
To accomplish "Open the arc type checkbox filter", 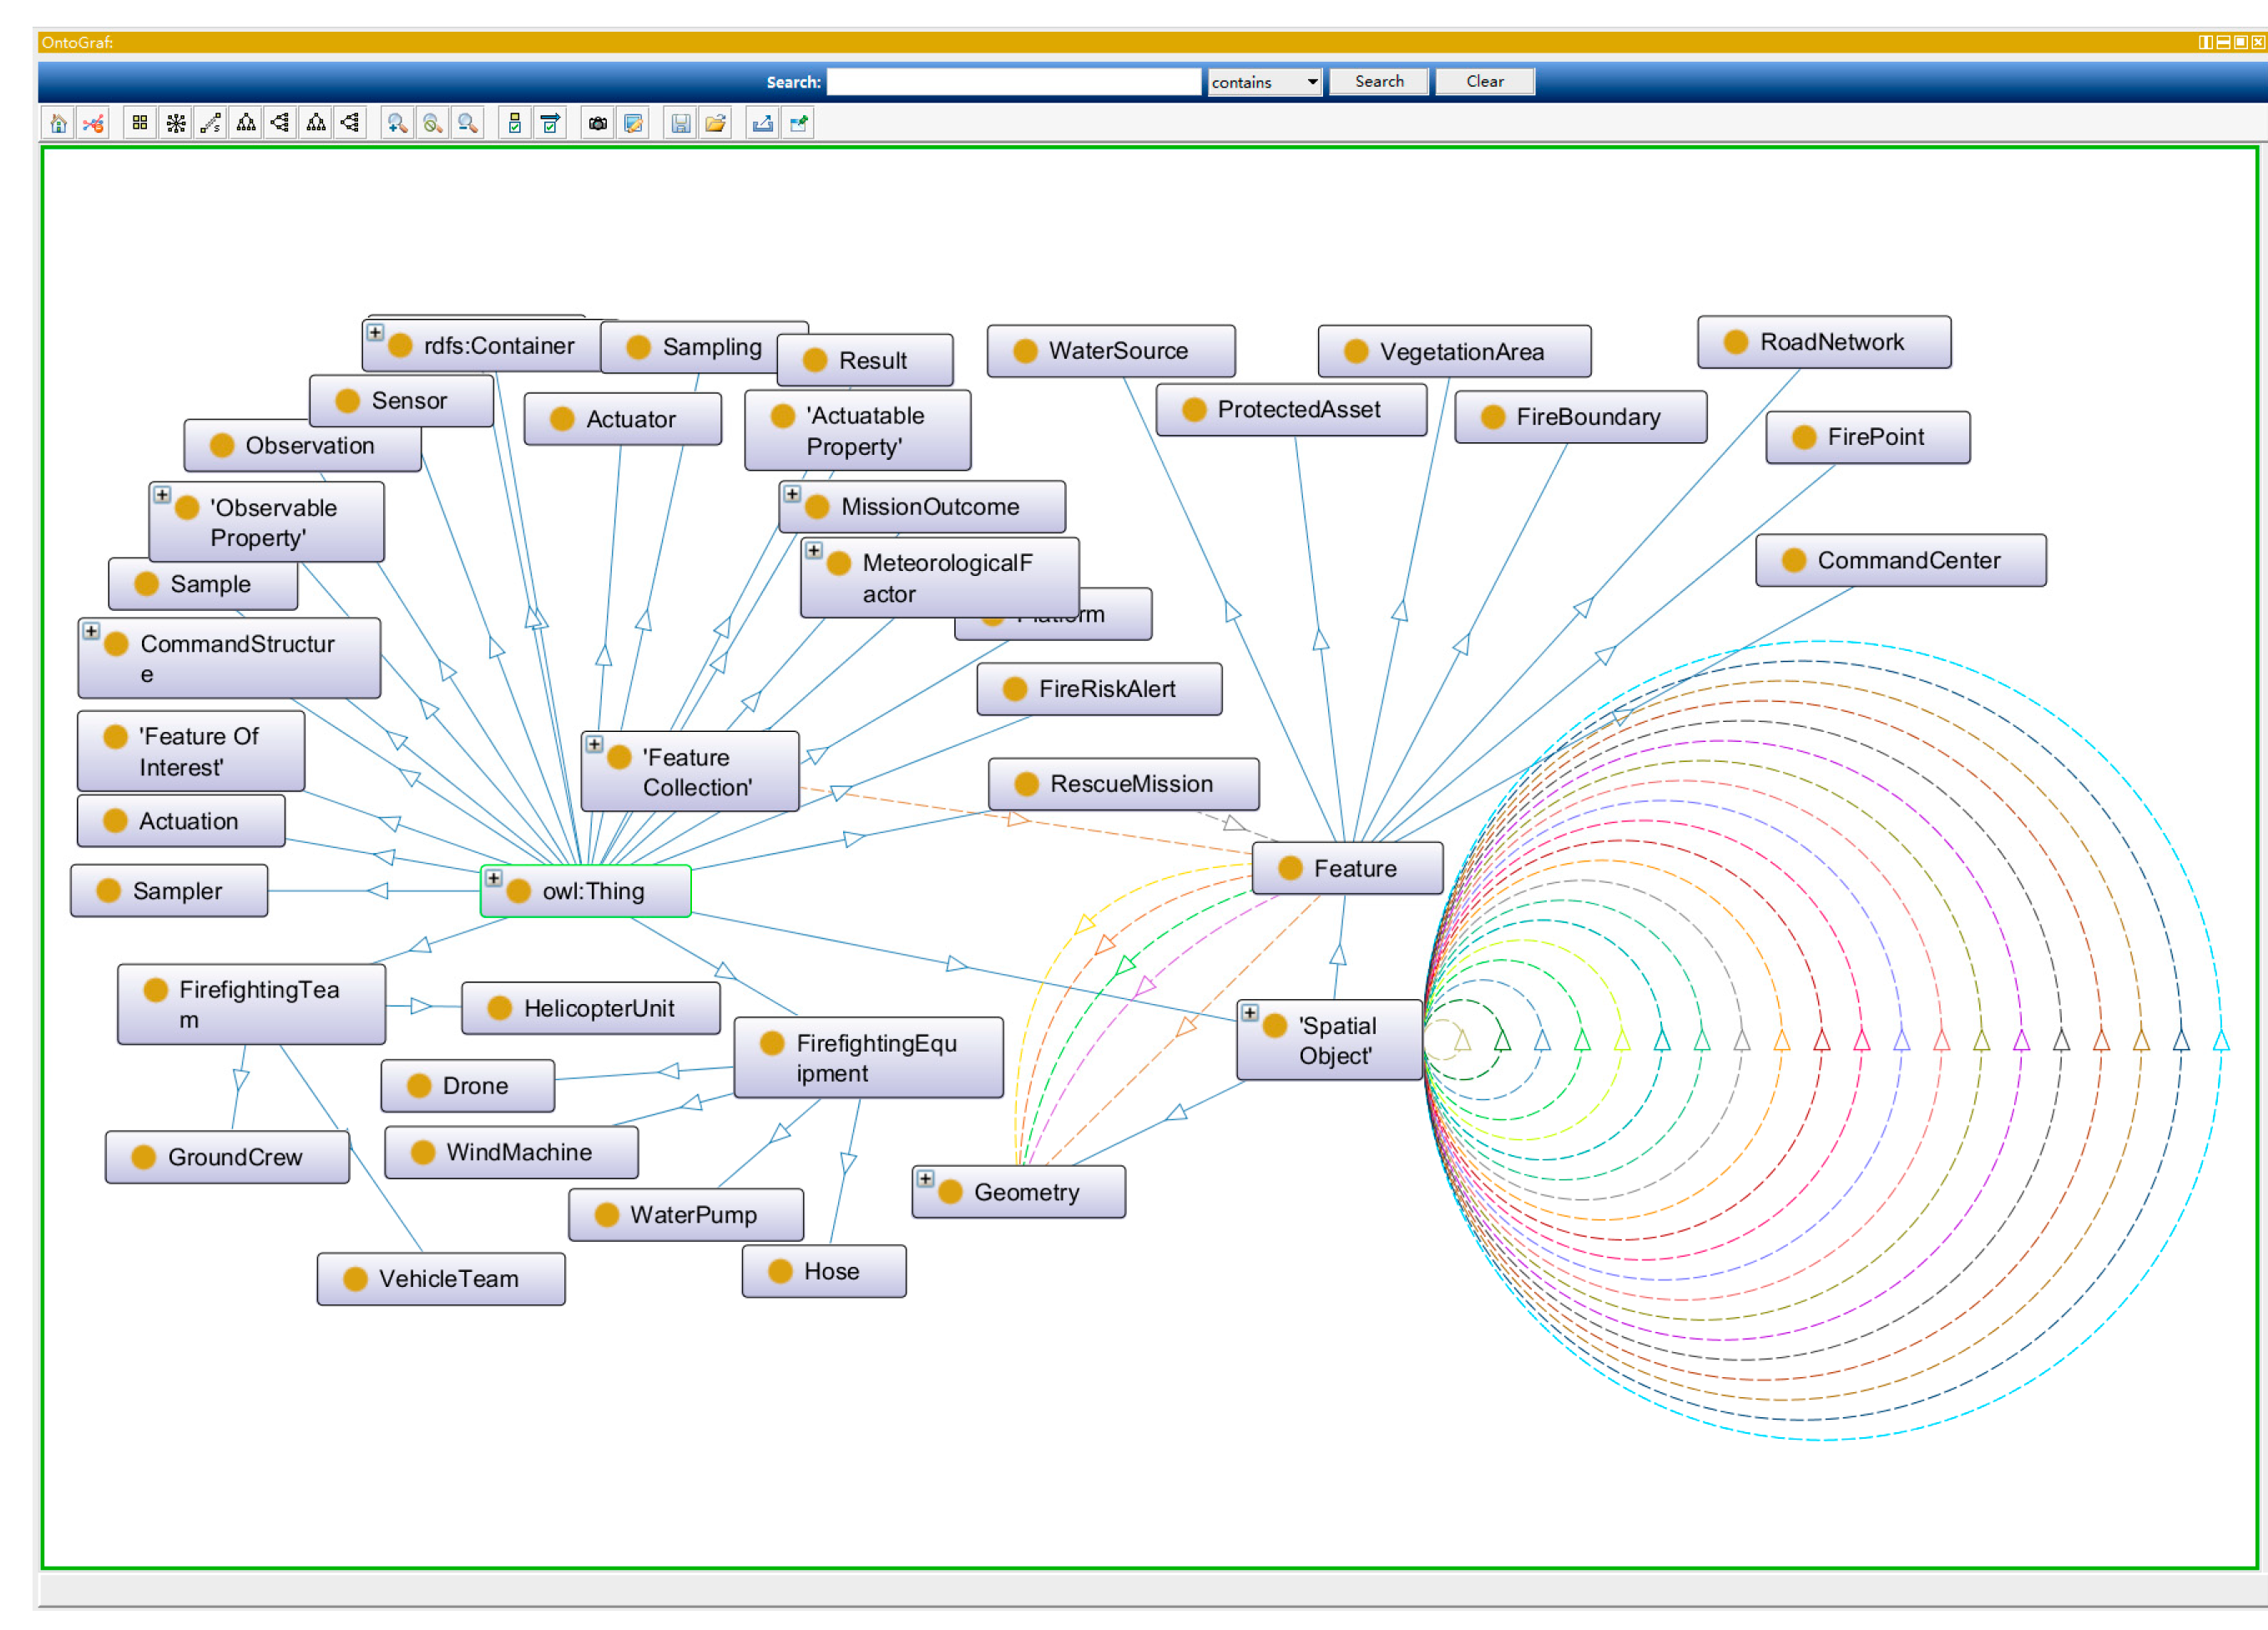I will [x=550, y=123].
